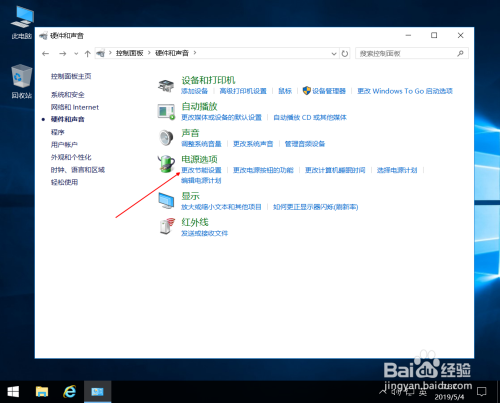The width and height of the screenshot is (500, 403).
Task: Open the Windows Start menu
Action: tap(13, 392)
